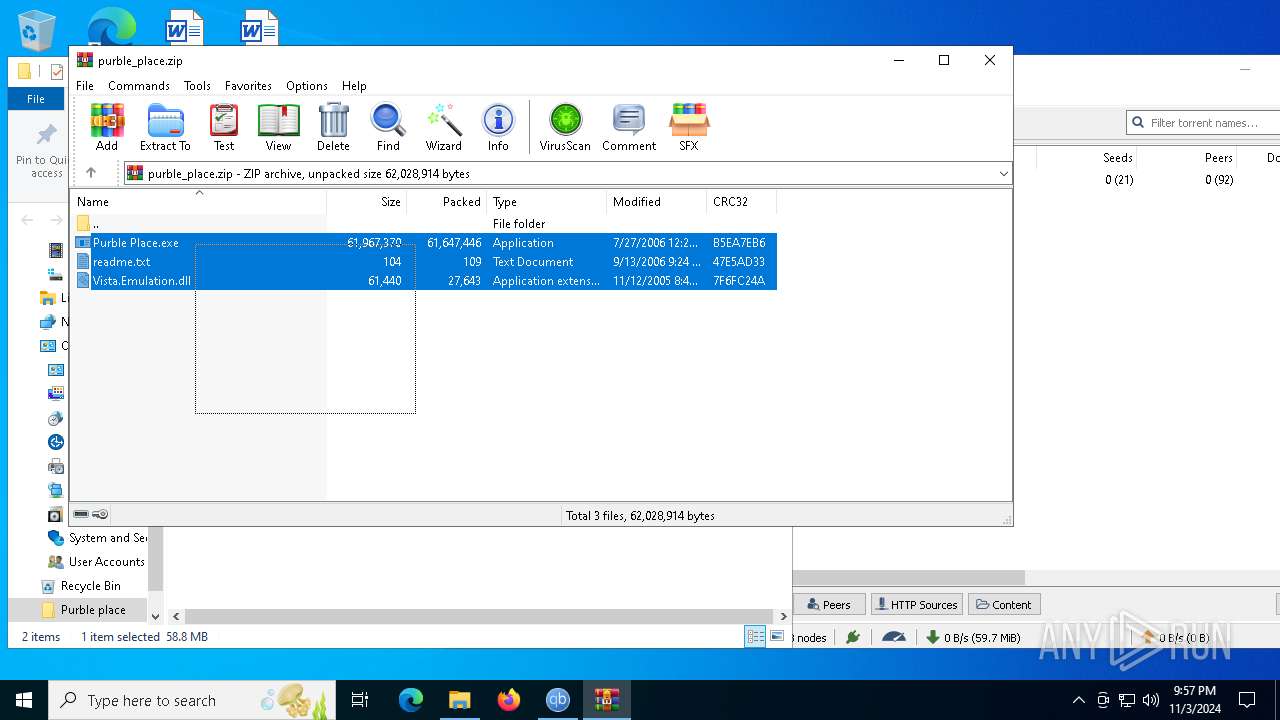Click the drive icon in WinRAR status bar
1280x720 pixels.
tap(81, 514)
